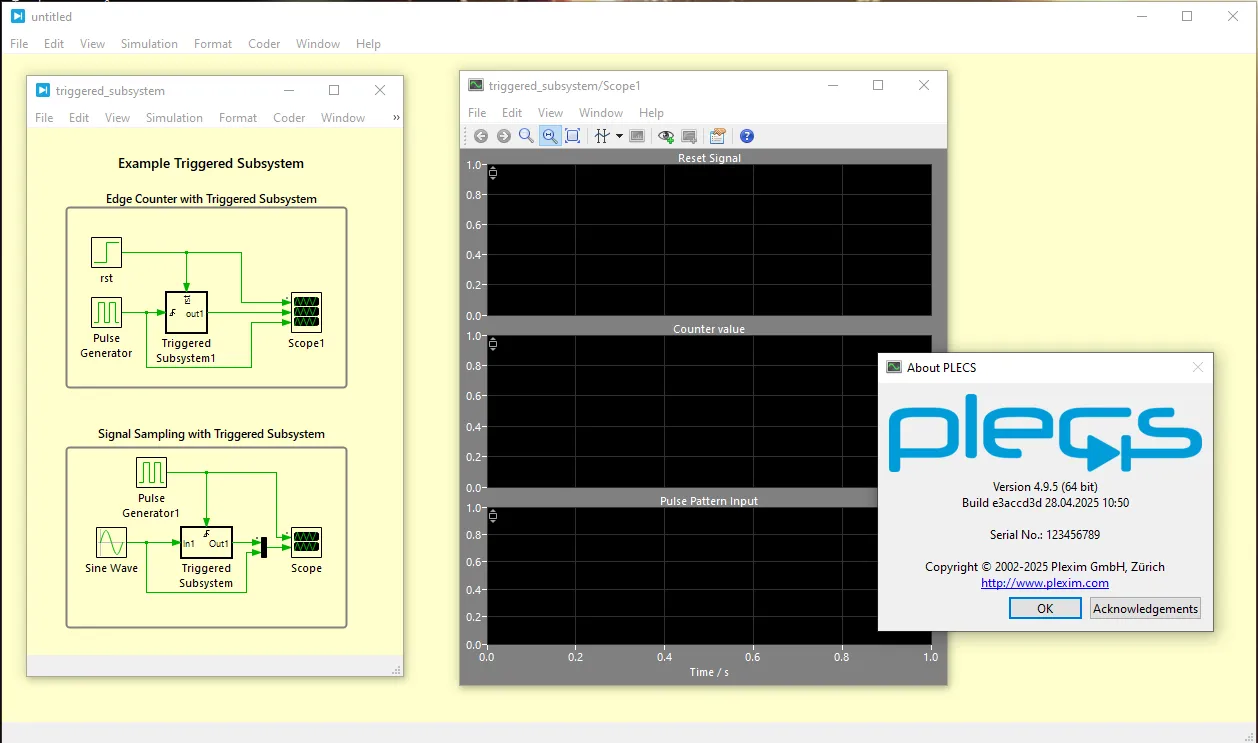
Task: Click the 'Reset Signal' plot title
Action: [709, 158]
